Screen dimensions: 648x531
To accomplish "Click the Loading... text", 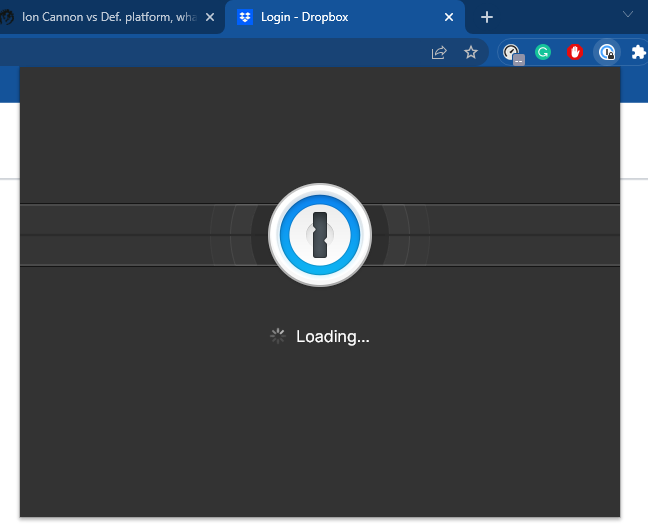I will coord(333,337).
